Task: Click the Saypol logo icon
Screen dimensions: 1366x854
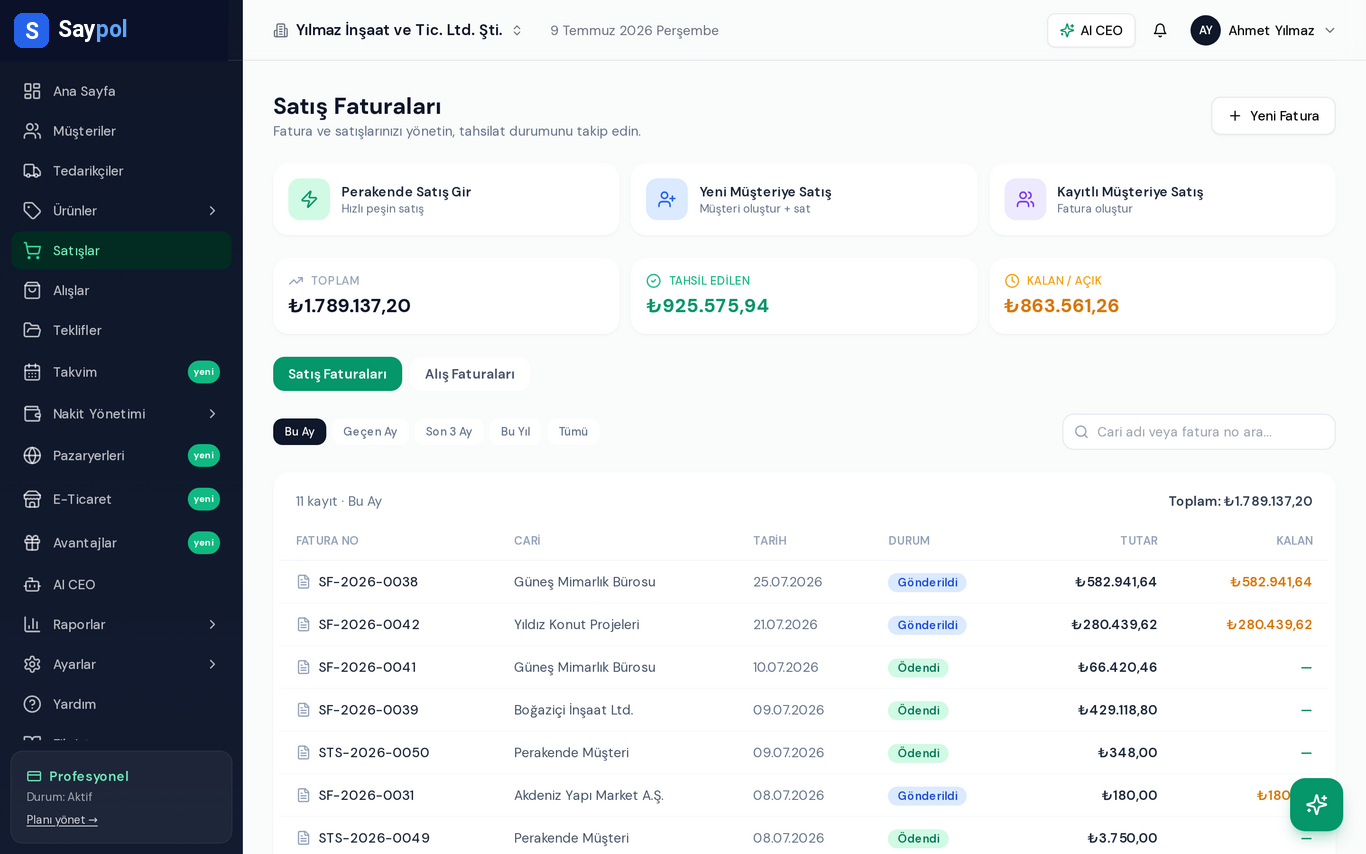Action: point(31,30)
